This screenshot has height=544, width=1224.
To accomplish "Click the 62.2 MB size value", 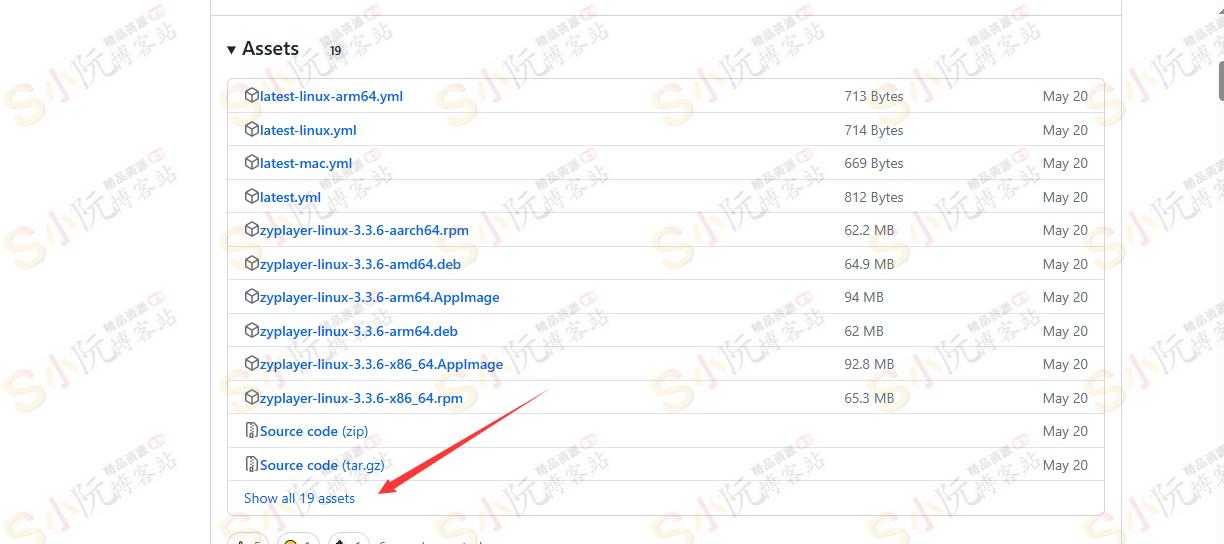I will [869, 230].
